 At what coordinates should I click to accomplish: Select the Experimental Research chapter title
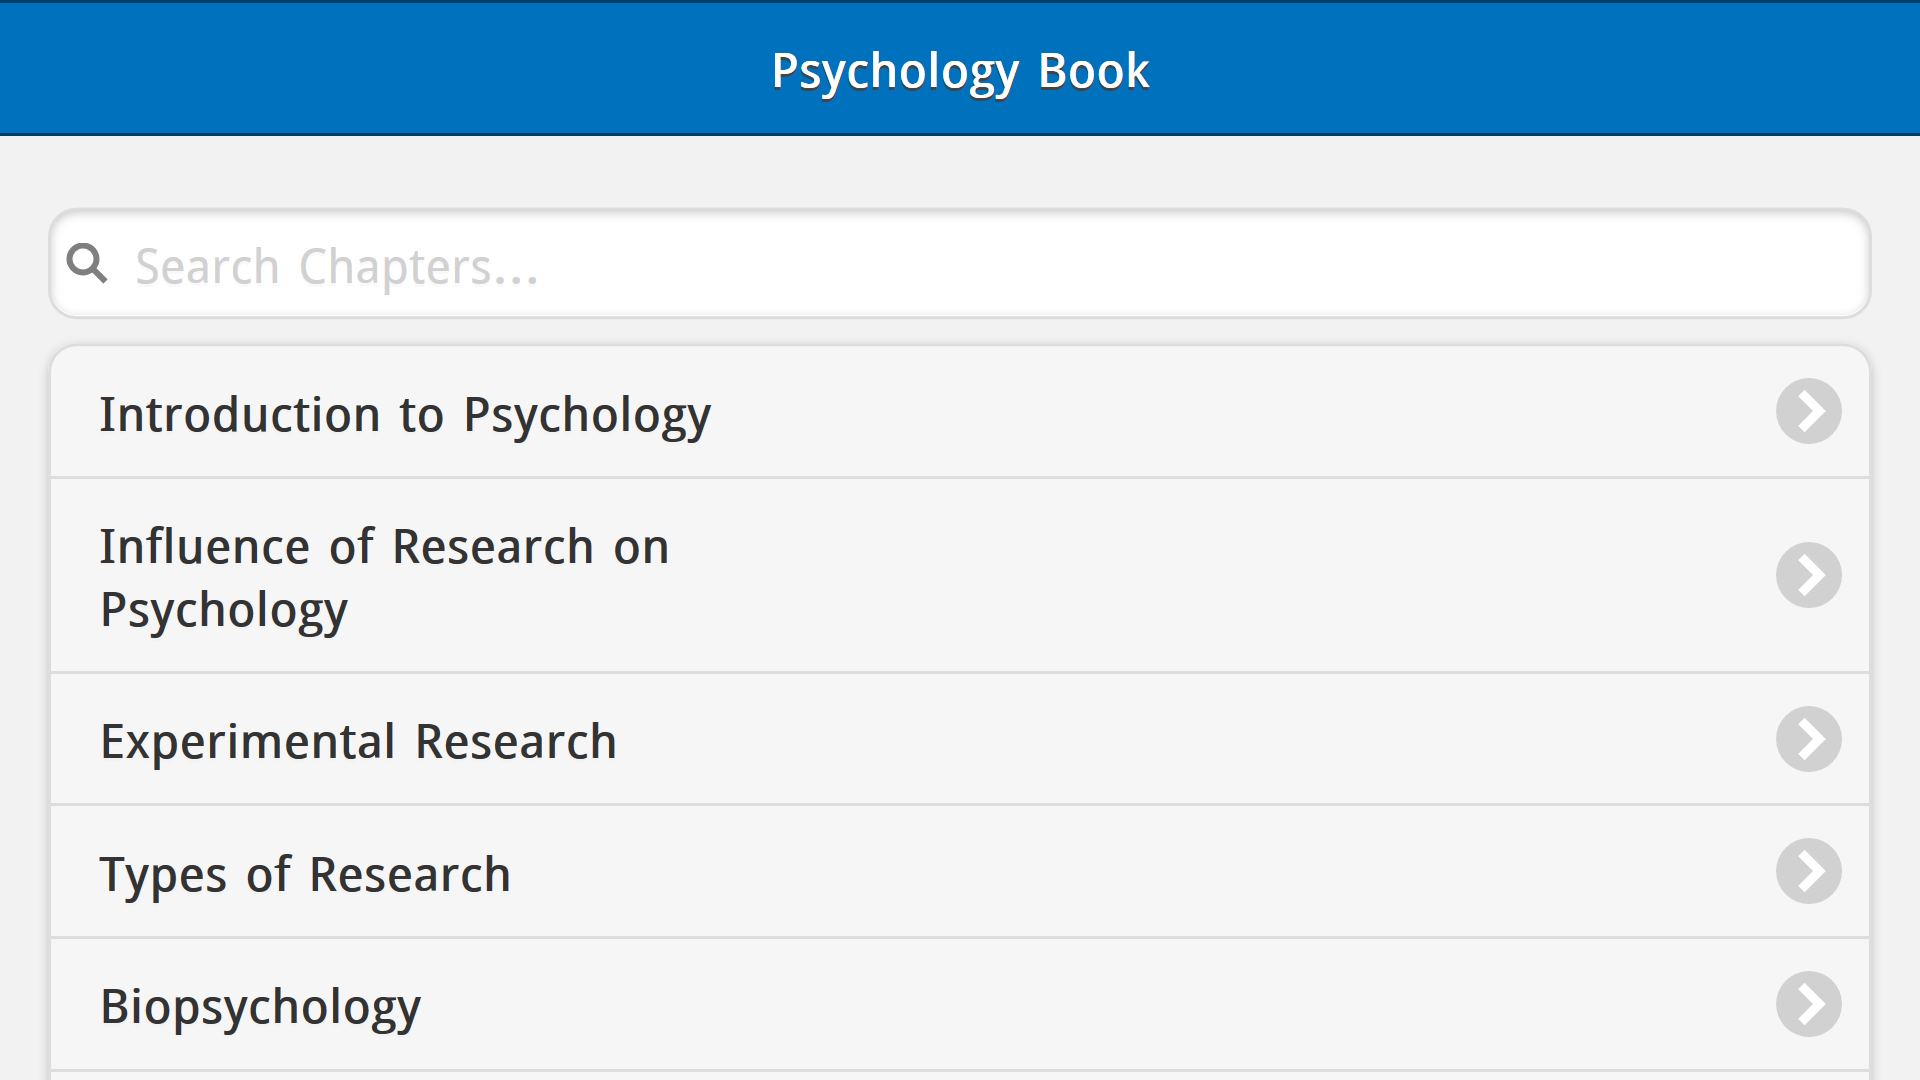pyautogui.click(x=358, y=741)
